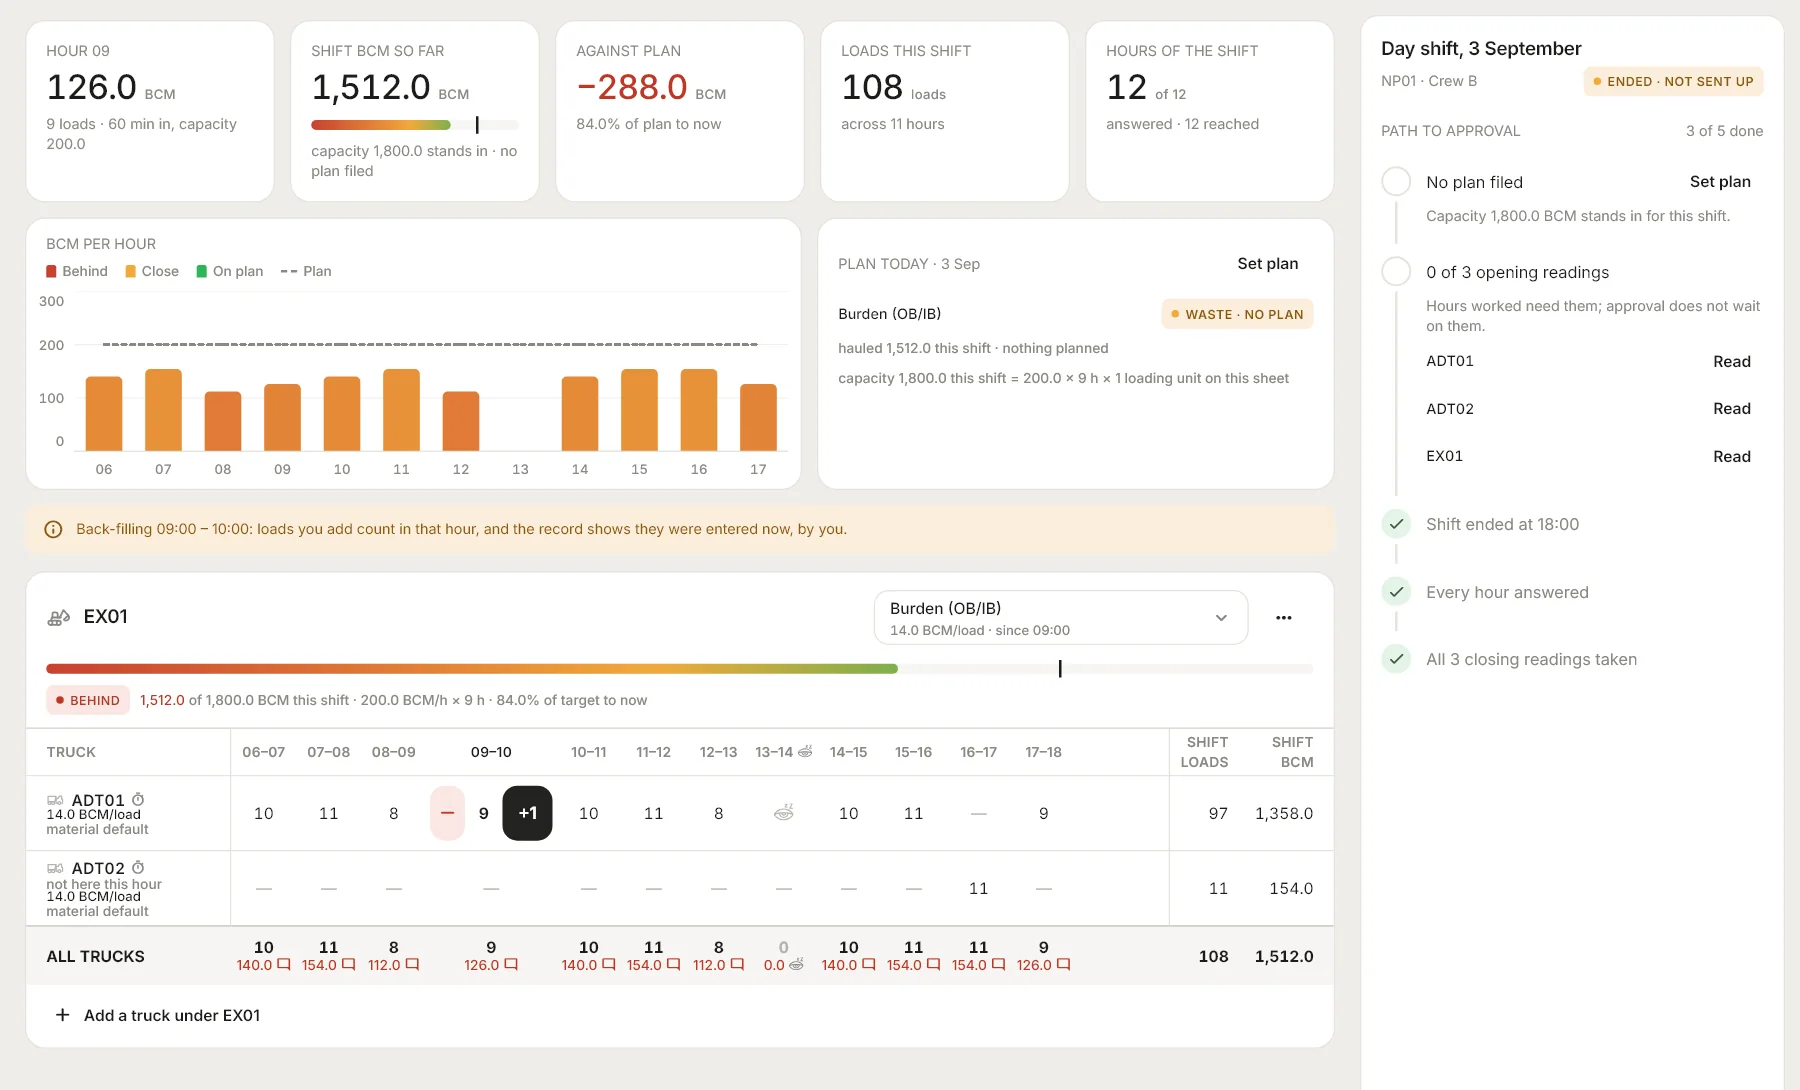Image resolution: width=1800 pixels, height=1090 pixels.
Task: Click Set plan in the Plan Today card
Action: tap(1268, 264)
